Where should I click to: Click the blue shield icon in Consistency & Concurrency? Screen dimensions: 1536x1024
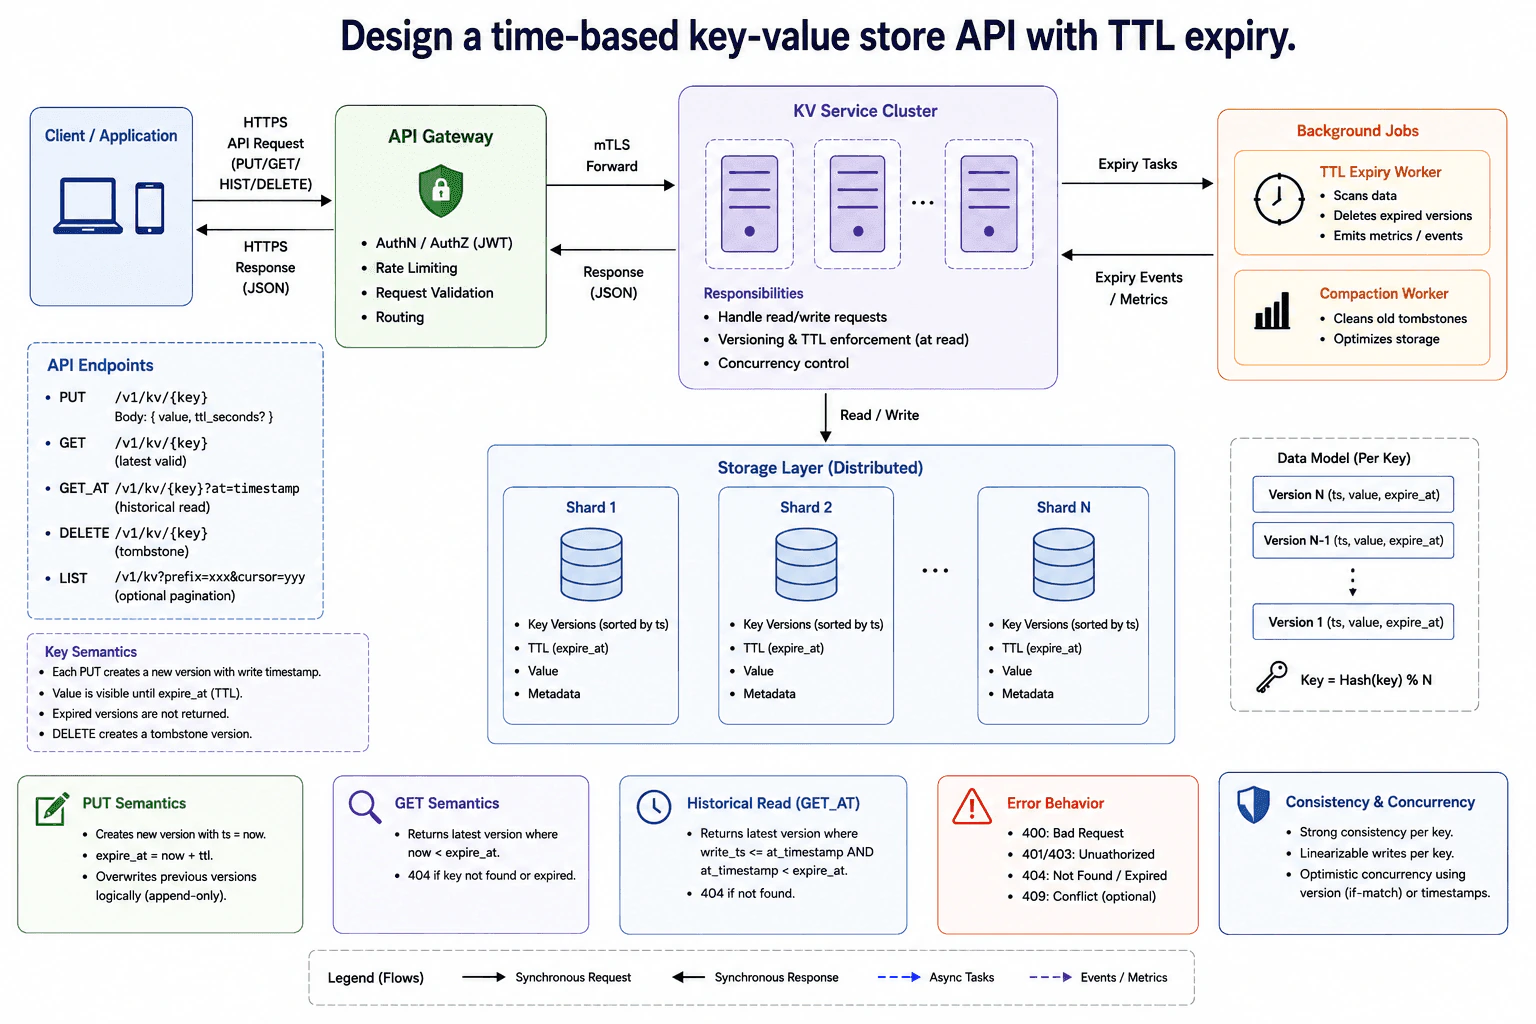(x=1253, y=805)
